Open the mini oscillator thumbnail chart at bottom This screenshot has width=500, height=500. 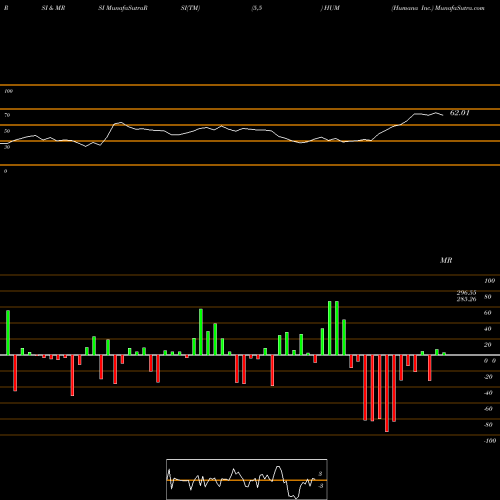click(247, 479)
